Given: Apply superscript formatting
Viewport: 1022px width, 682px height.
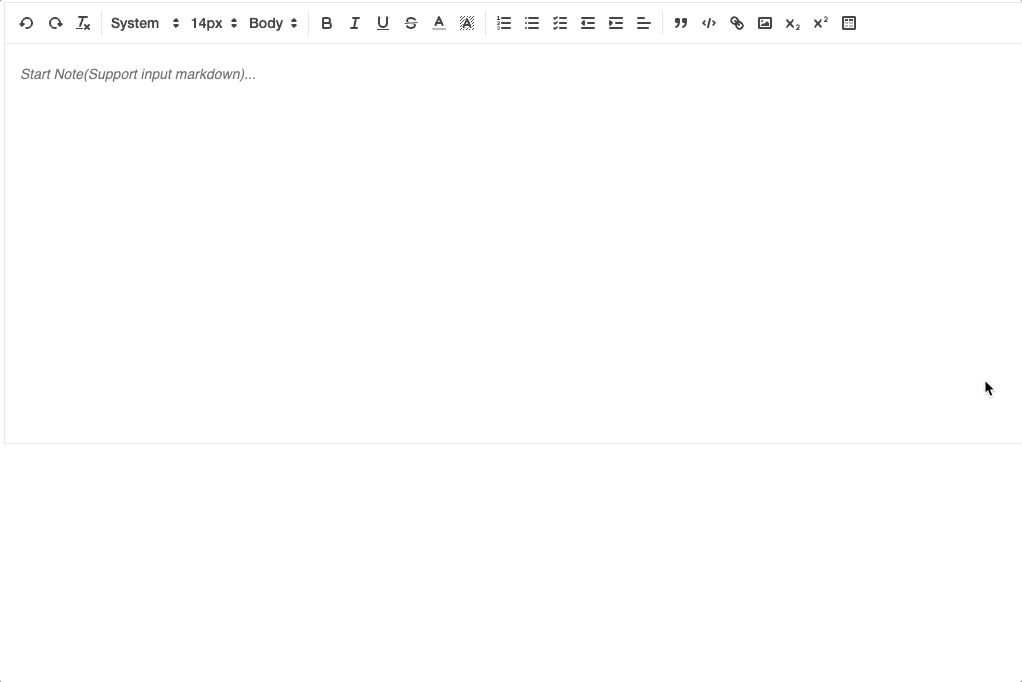Looking at the screenshot, I should coord(821,23).
